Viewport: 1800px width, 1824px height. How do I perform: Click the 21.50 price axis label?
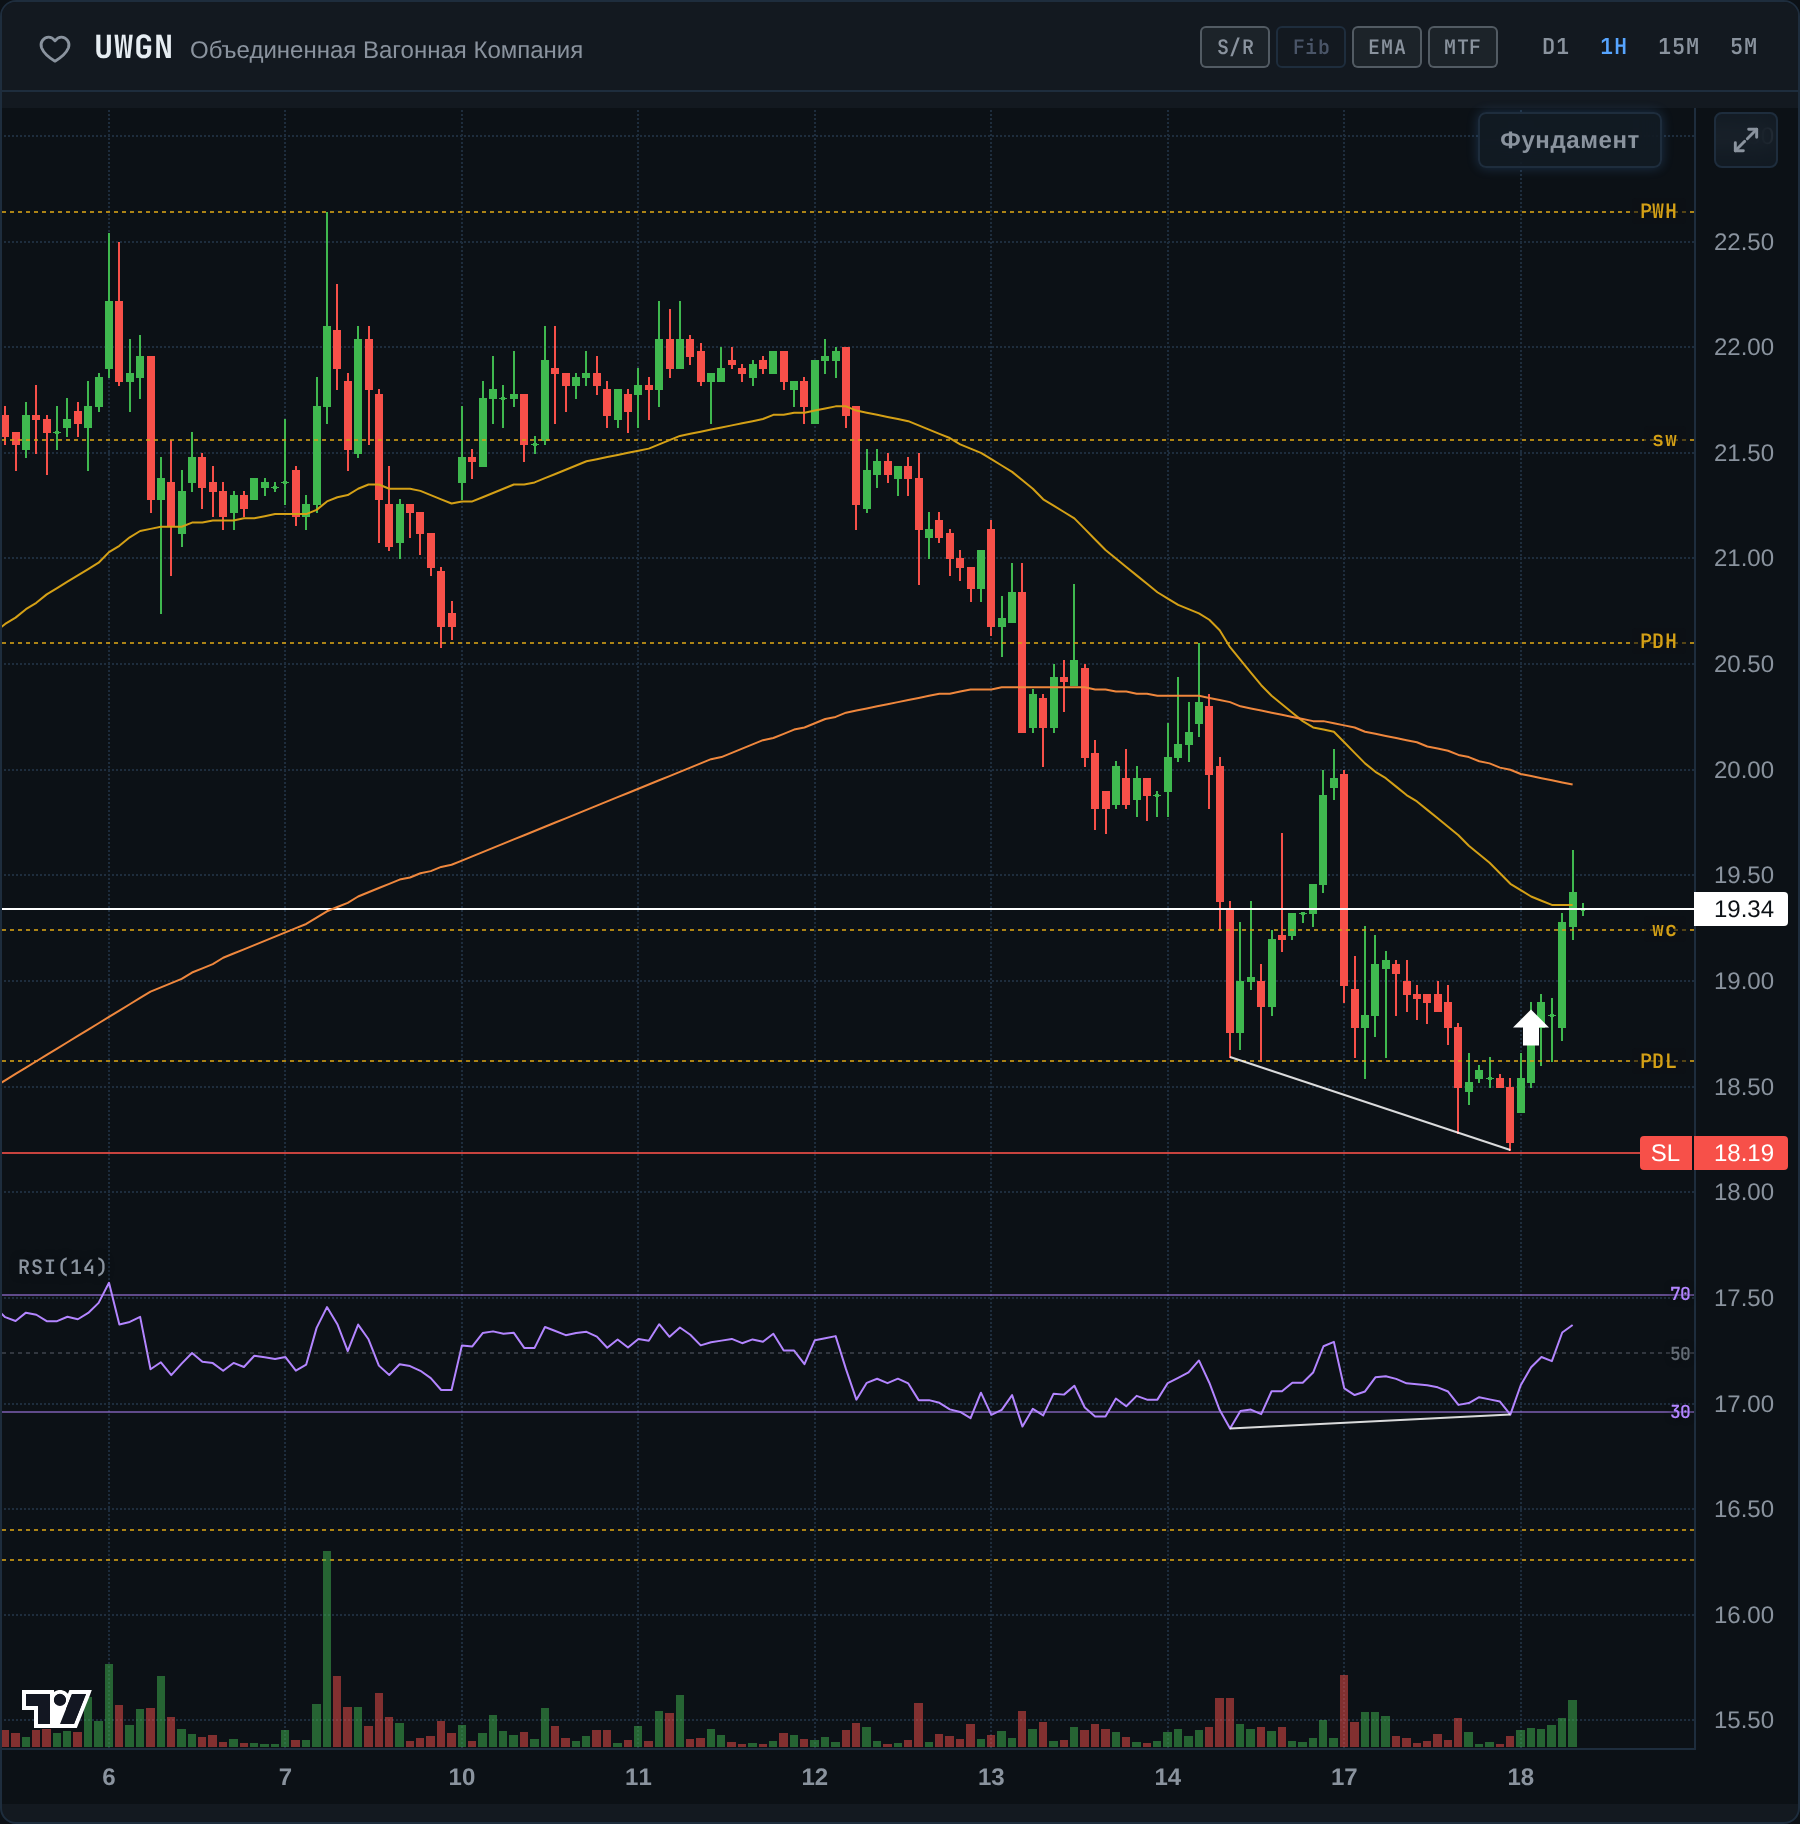pyautogui.click(x=1744, y=453)
